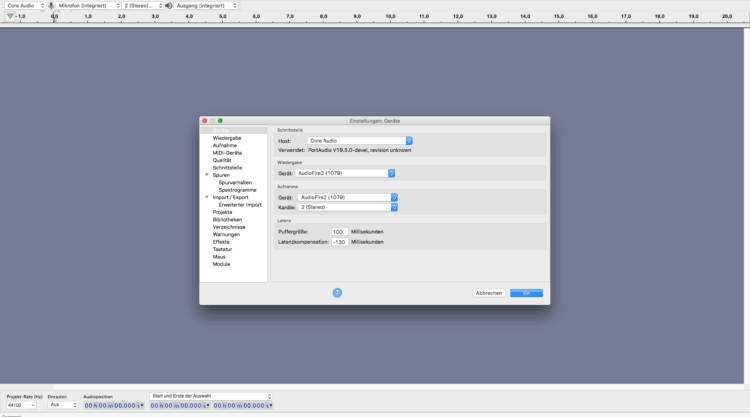The image size is (750, 417).
Task: Open Audioposition time format menu arrow
Action: [x=142, y=406]
